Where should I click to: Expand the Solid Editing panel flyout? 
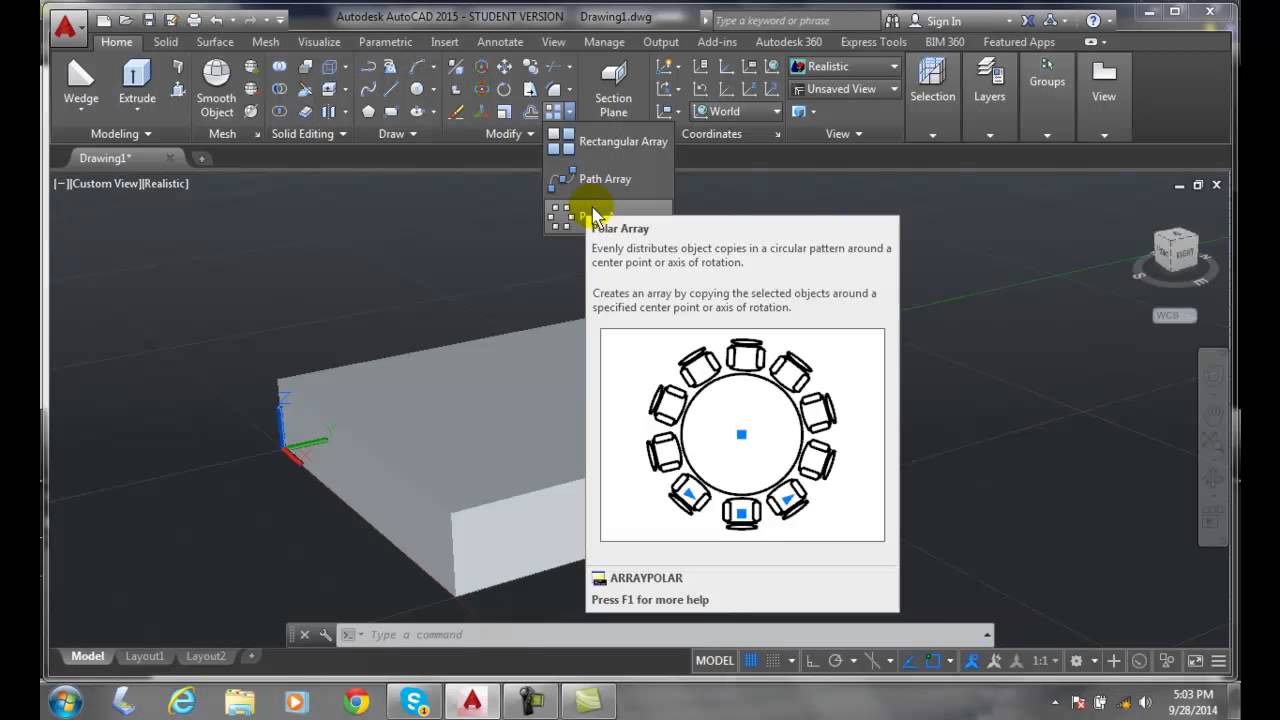(x=309, y=134)
